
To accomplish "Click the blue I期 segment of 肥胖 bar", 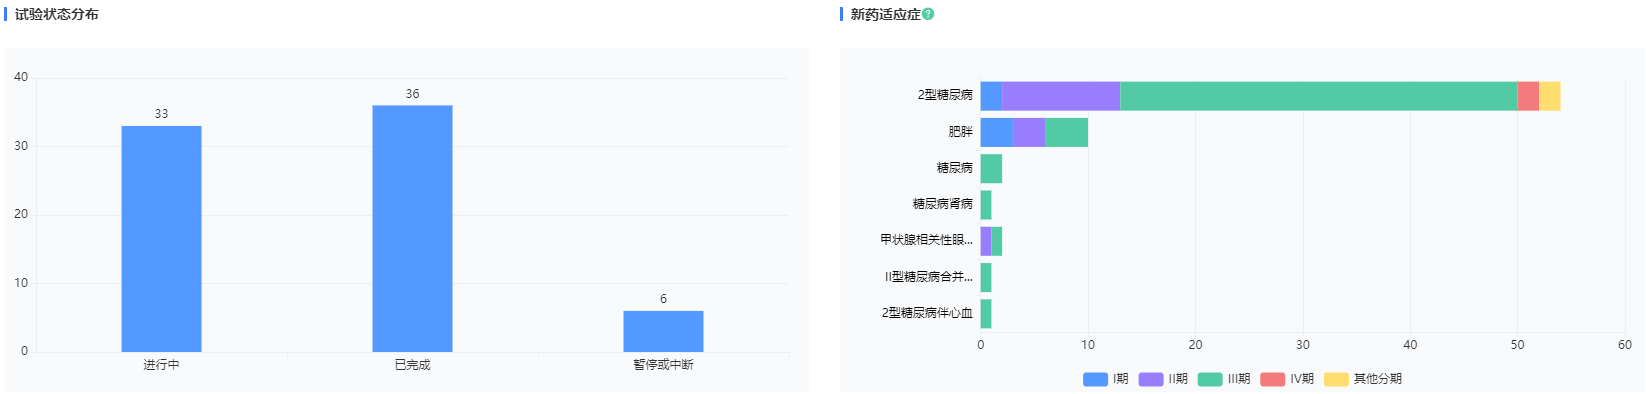I will [996, 132].
